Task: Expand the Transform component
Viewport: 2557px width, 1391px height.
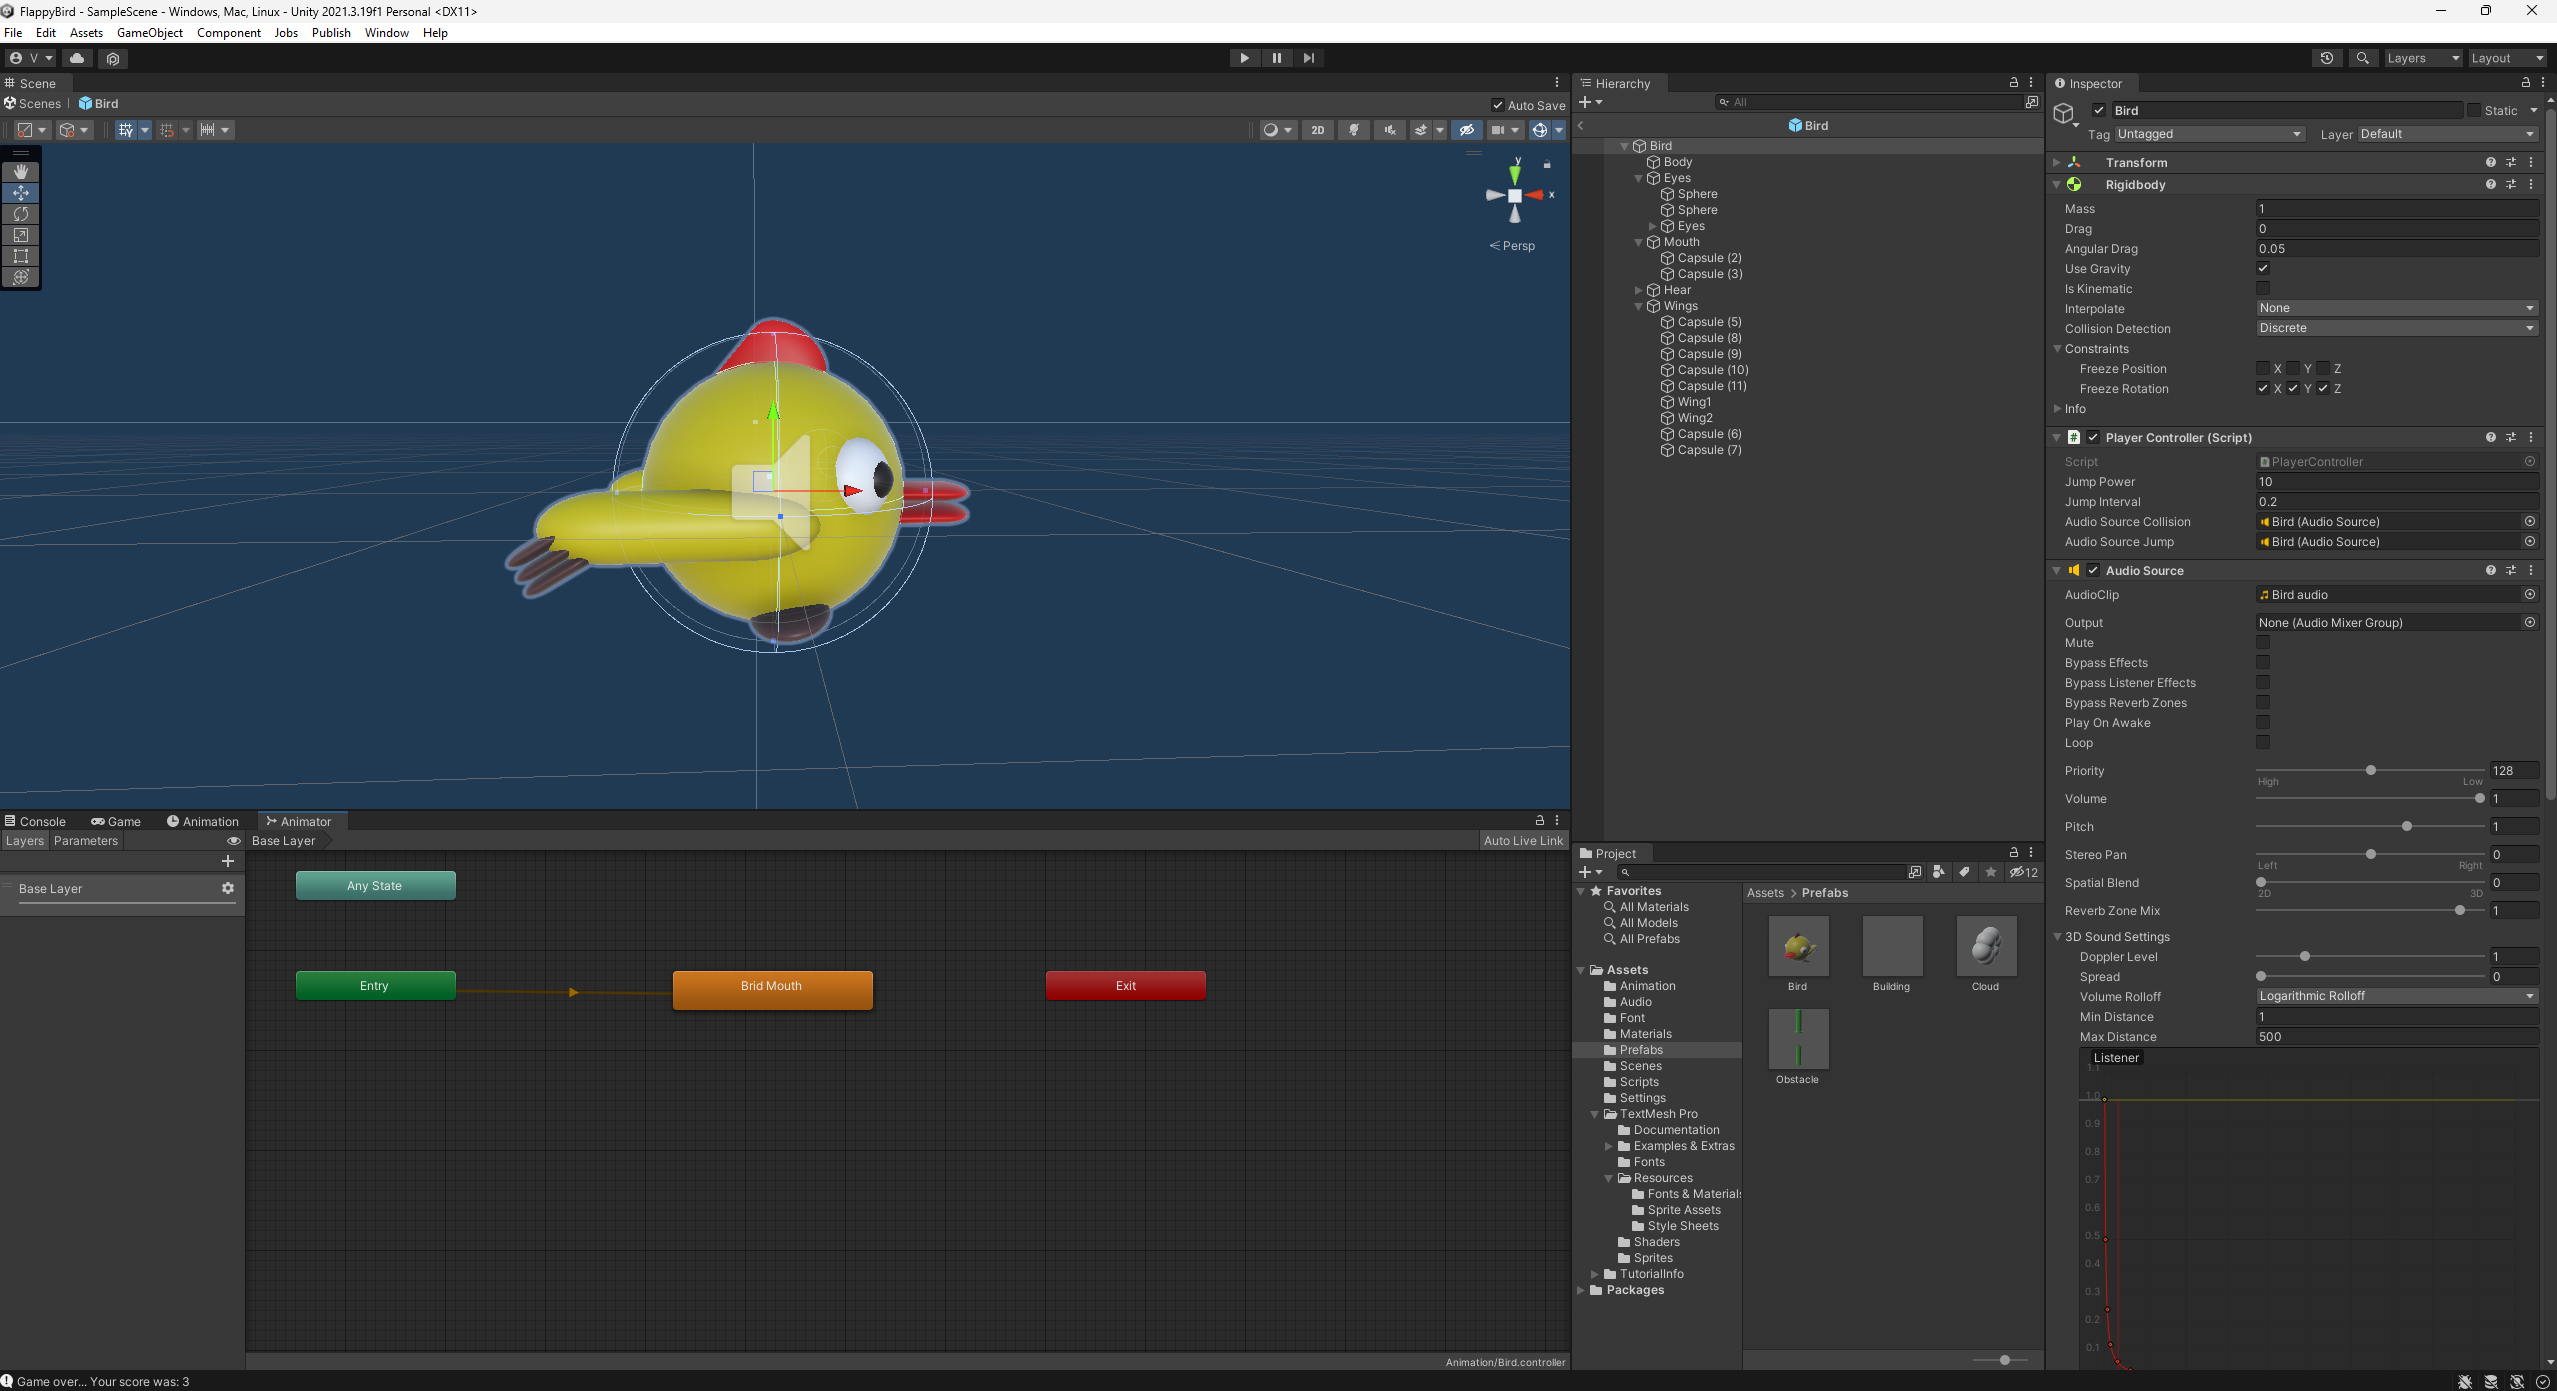Action: coord(2057,162)
